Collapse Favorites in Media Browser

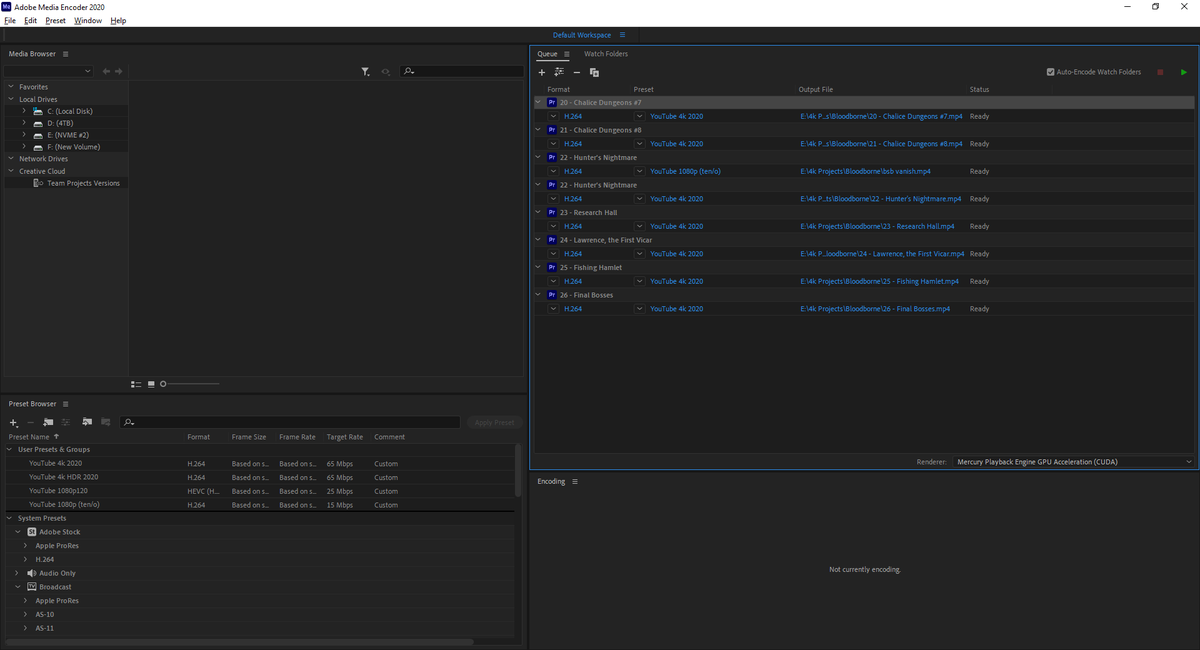(10, 87)
